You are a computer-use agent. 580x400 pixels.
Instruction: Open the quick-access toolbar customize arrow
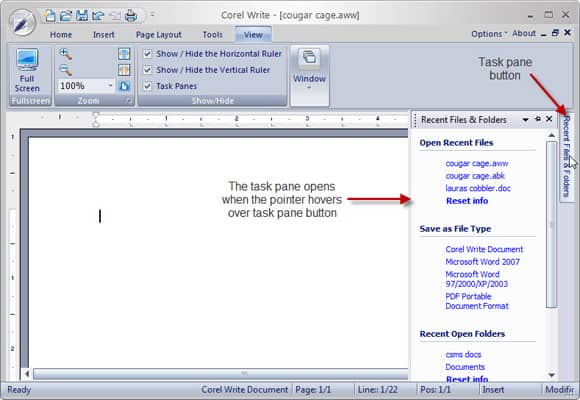(152, 15)
